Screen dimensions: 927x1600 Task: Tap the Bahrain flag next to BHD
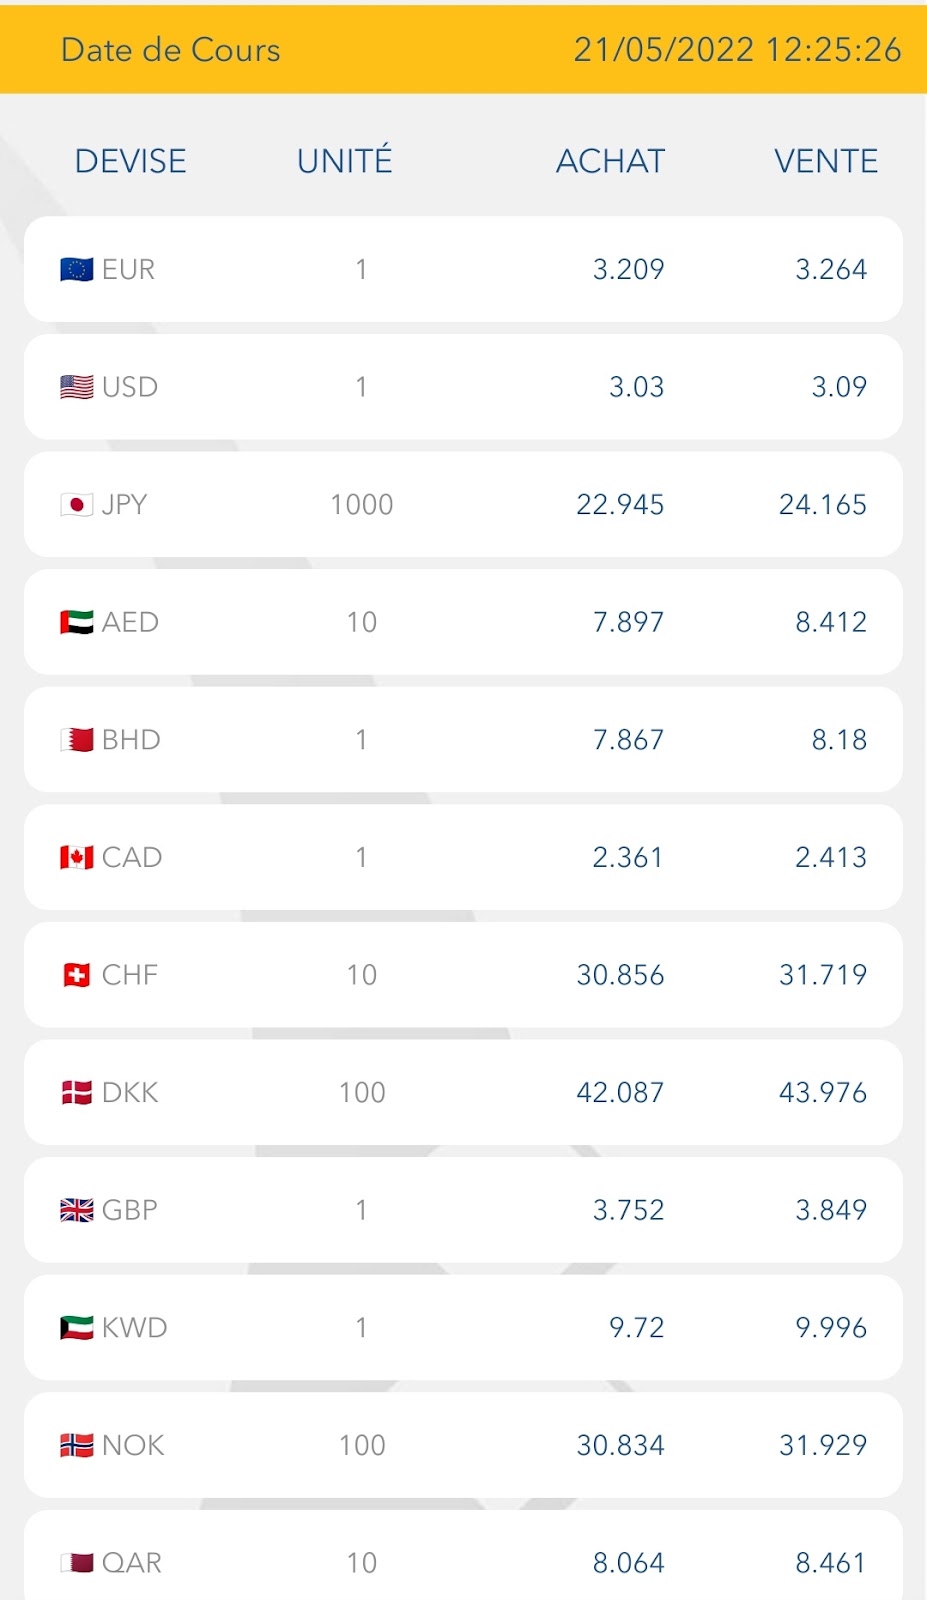77,740
